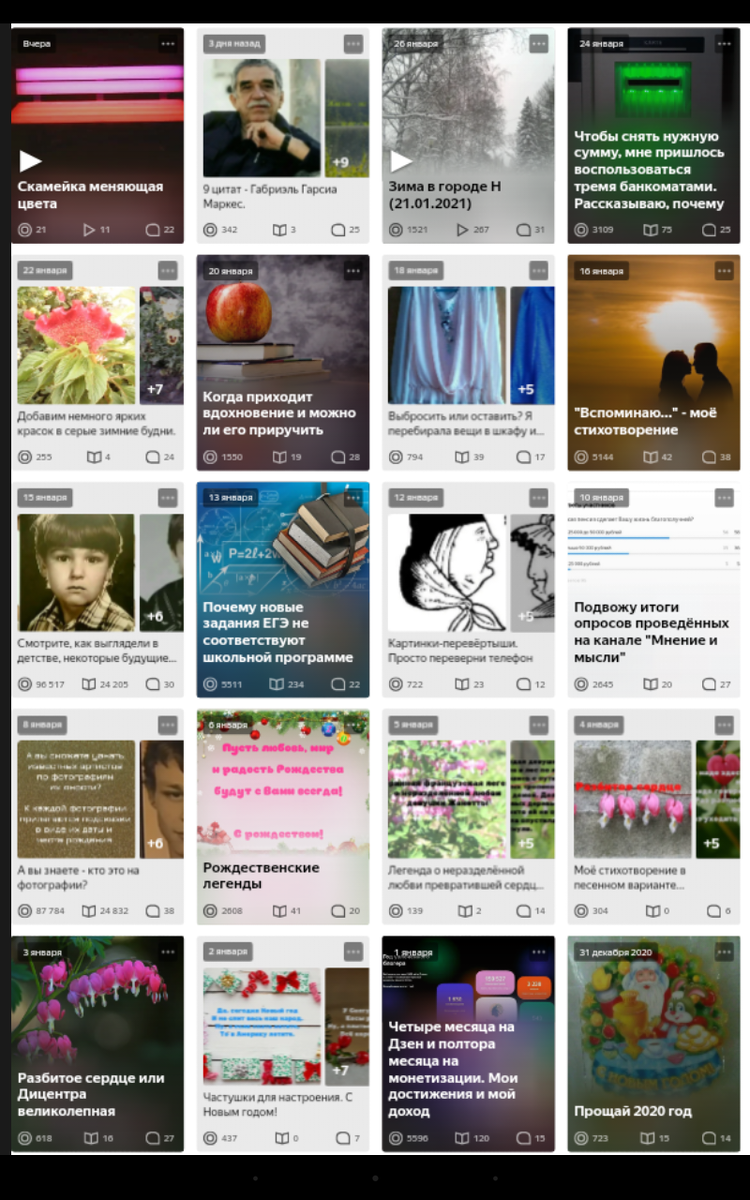Open three-dot menu on Рождественские легенды card

pyautogui.click(x=353, y=726)
